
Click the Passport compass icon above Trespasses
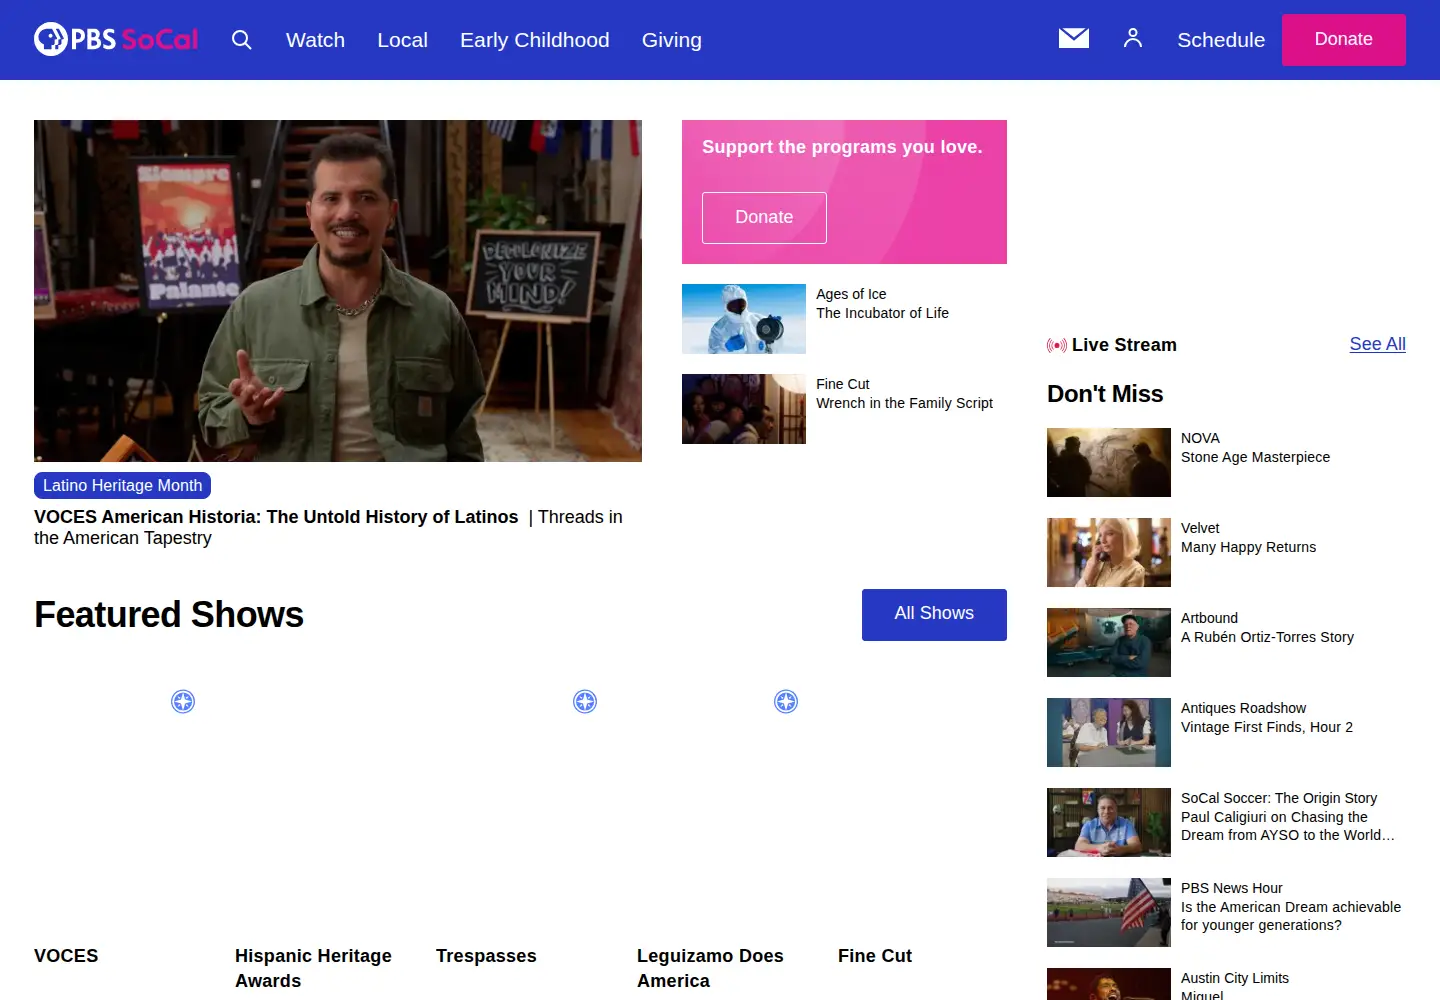(585, 701)
